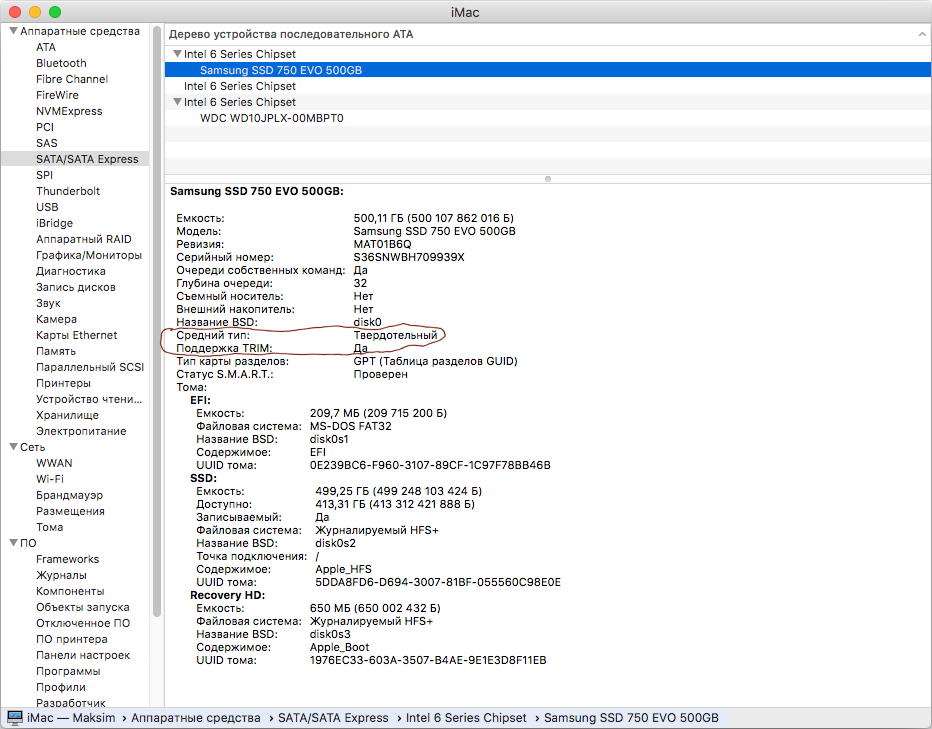
Task: Select USB in the sidebar
Action: 47,208
